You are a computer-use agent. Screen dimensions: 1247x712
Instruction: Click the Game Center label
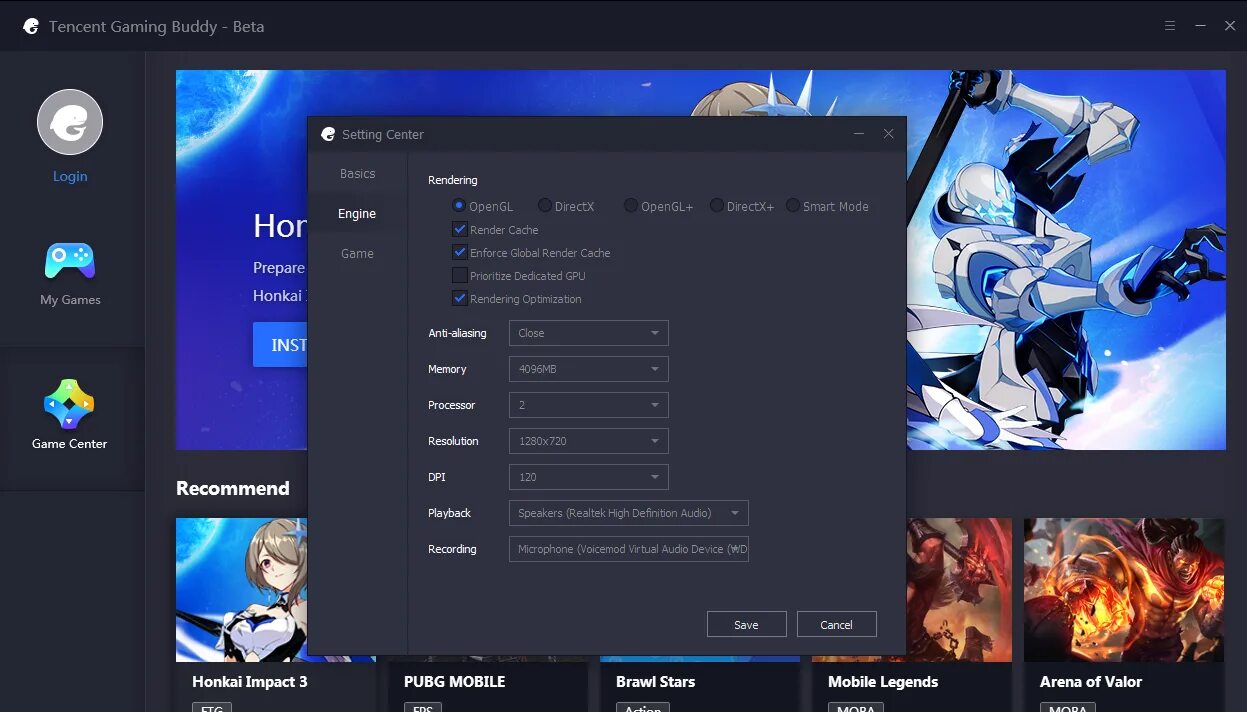click(x=69, y=444)
